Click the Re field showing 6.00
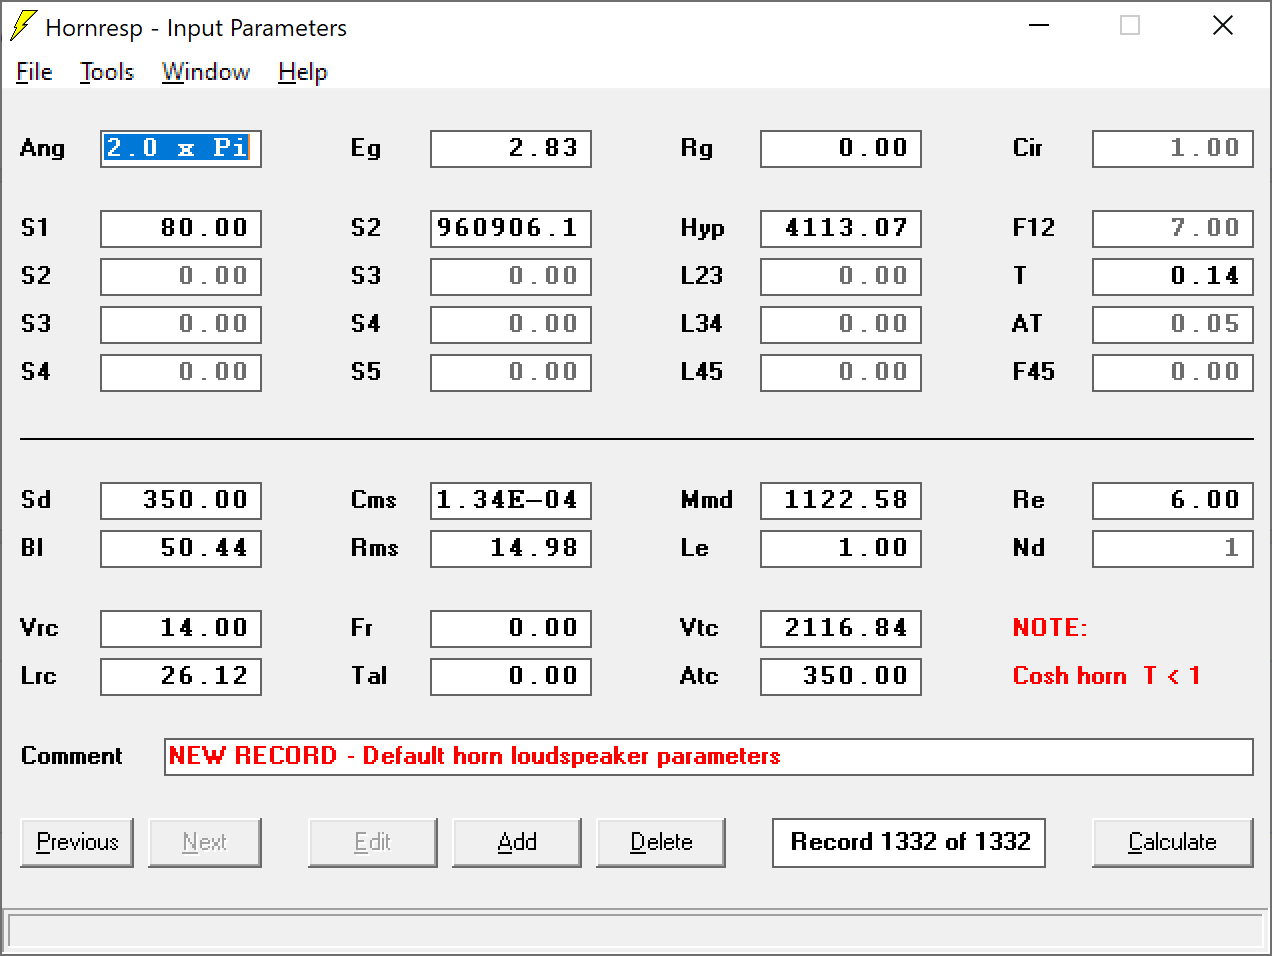Viewport: 1272px width, 956px height. (1173, 501)
